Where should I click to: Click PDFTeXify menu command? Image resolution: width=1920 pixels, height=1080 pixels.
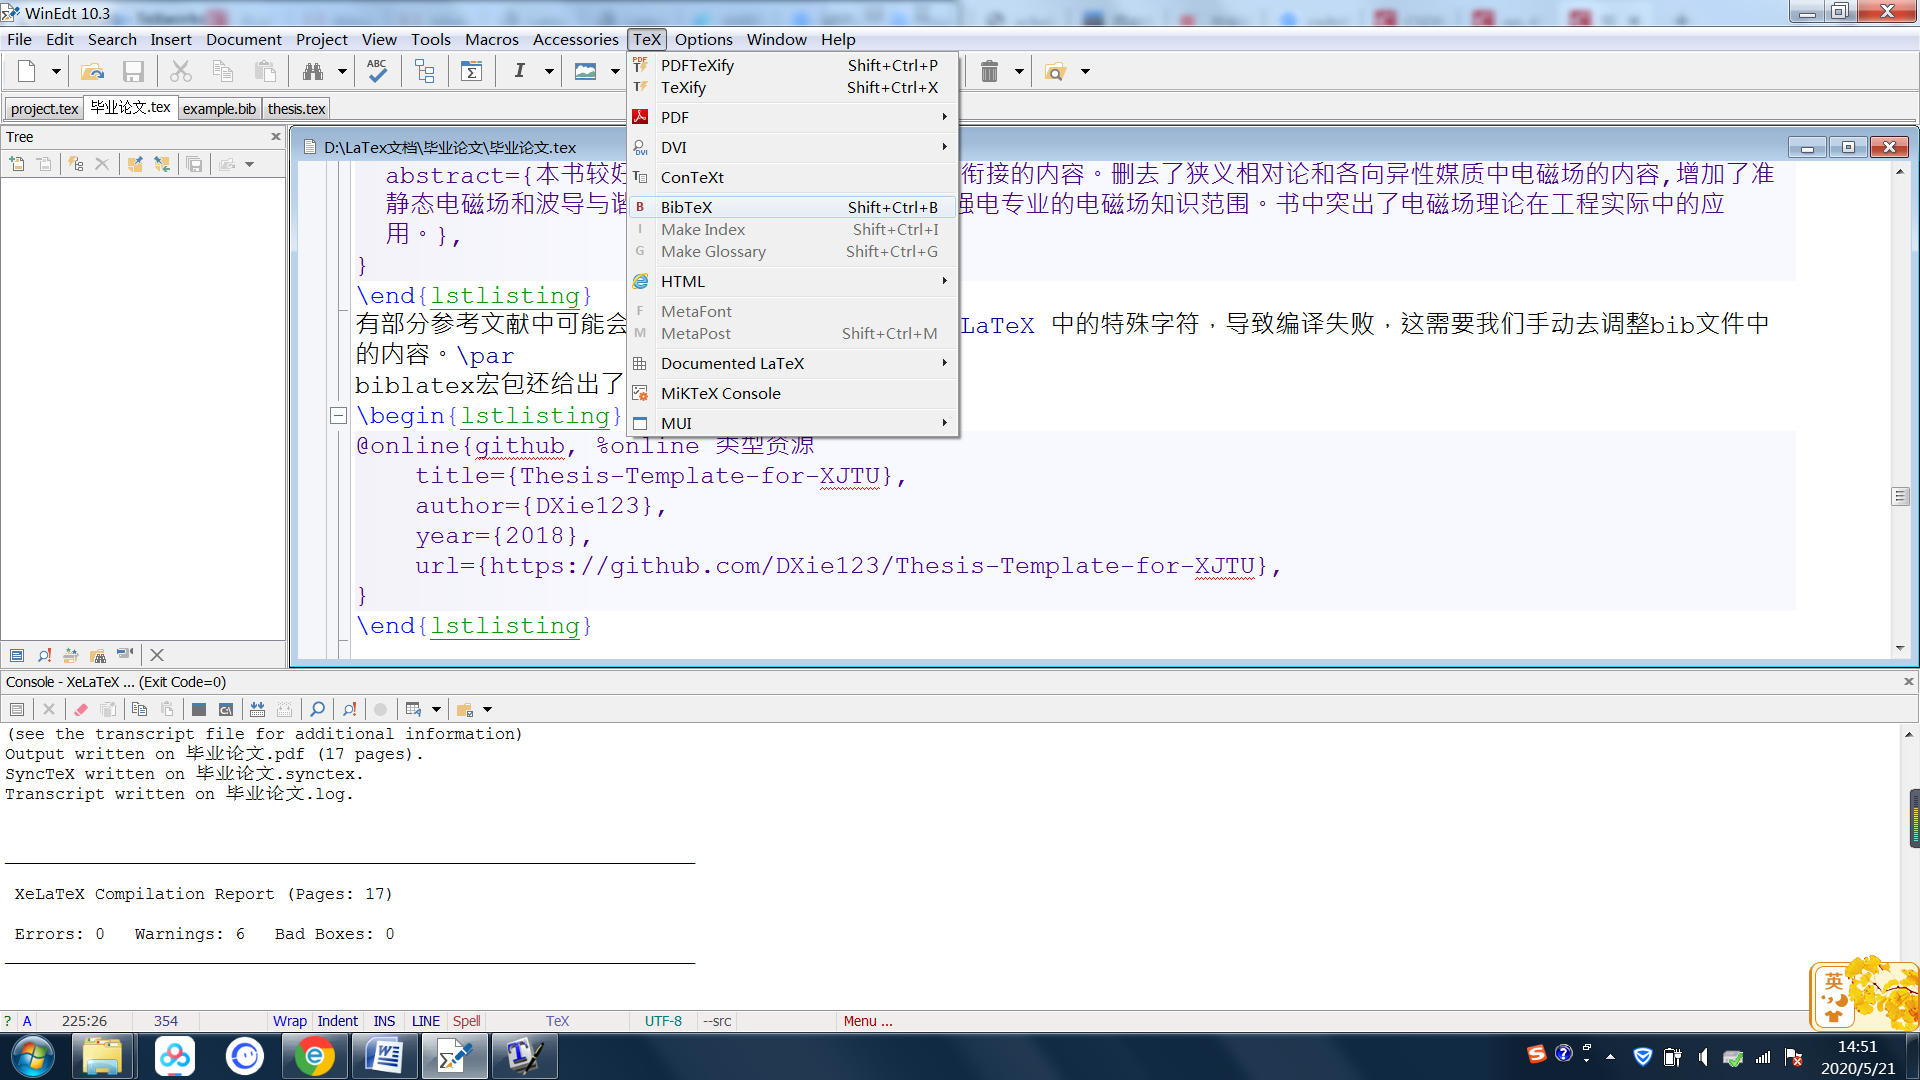(x=697, y=65)
